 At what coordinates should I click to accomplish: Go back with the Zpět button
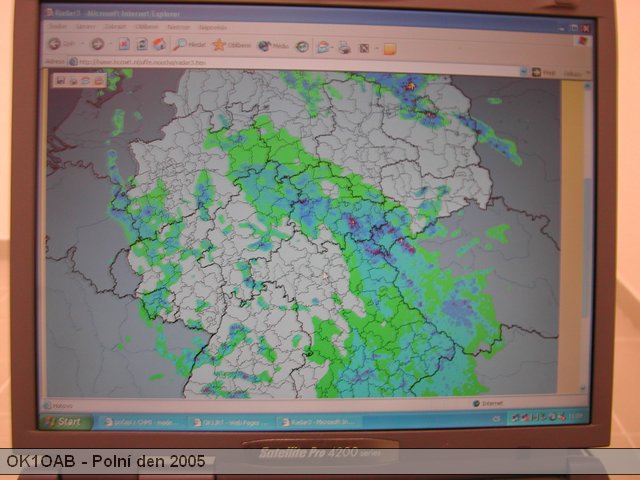pos(62,44)
